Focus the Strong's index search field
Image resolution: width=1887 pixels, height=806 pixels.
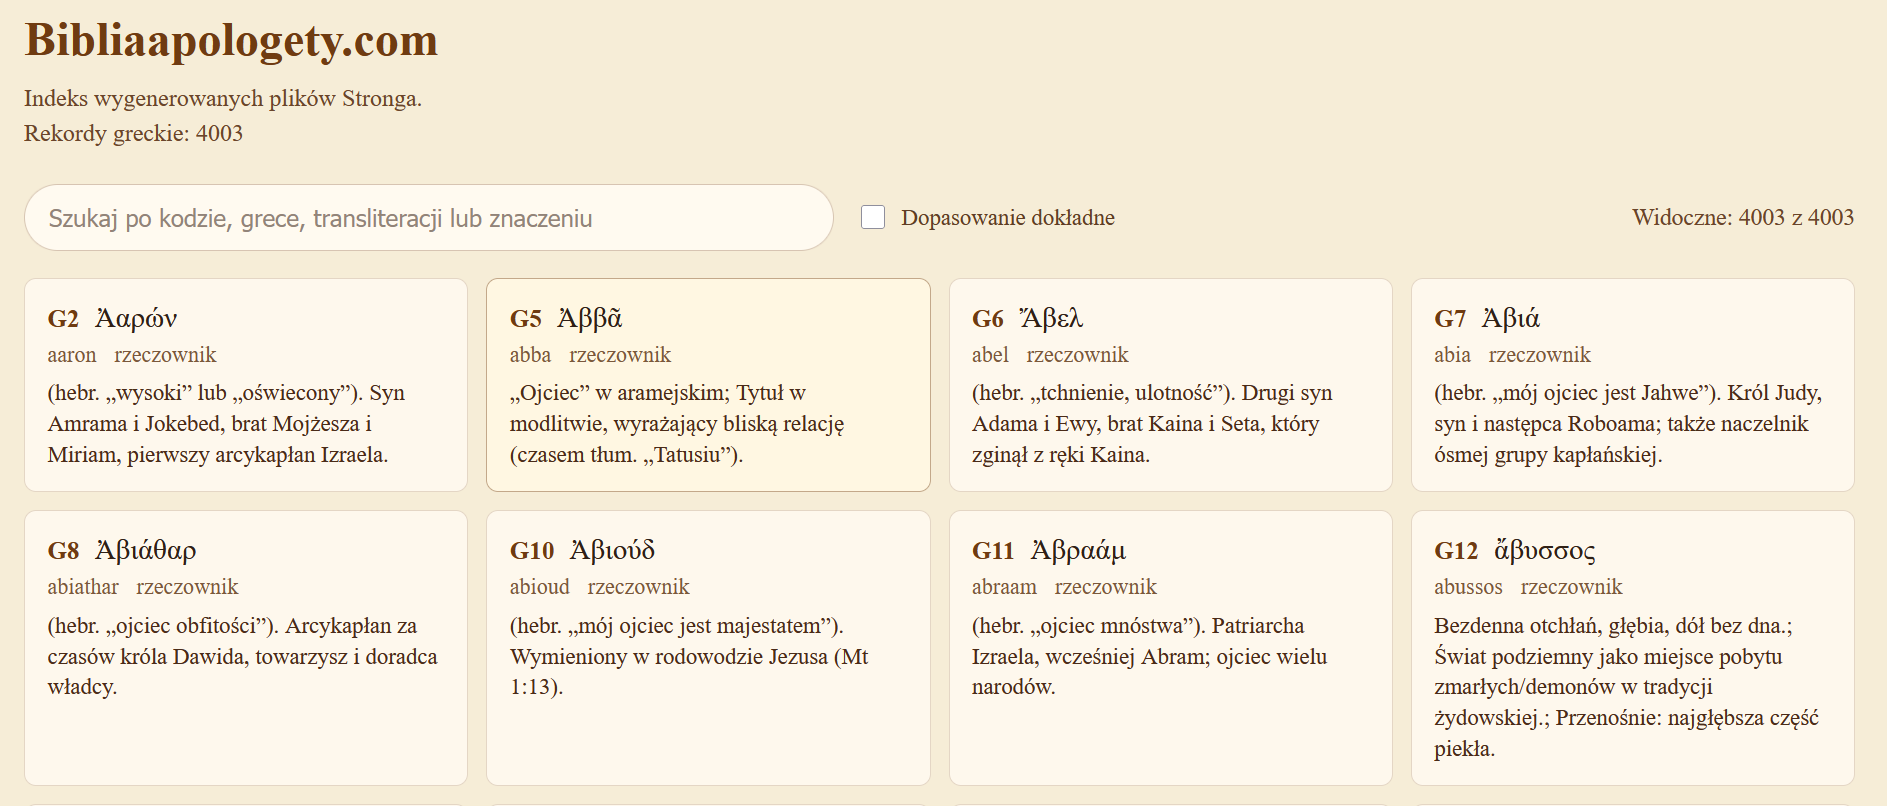click(429, 218)
